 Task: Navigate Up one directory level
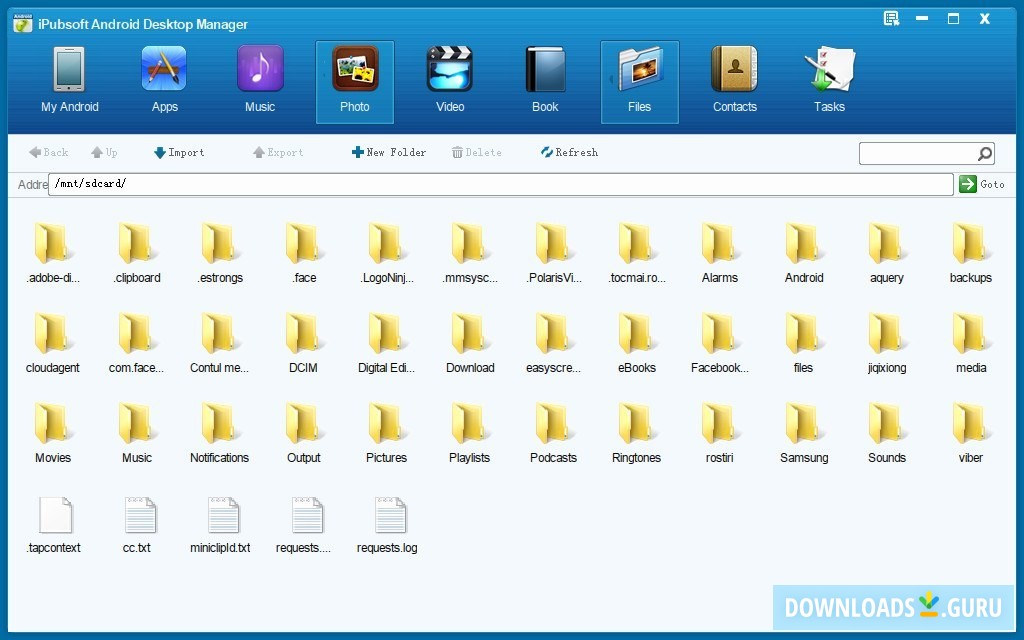103,152
